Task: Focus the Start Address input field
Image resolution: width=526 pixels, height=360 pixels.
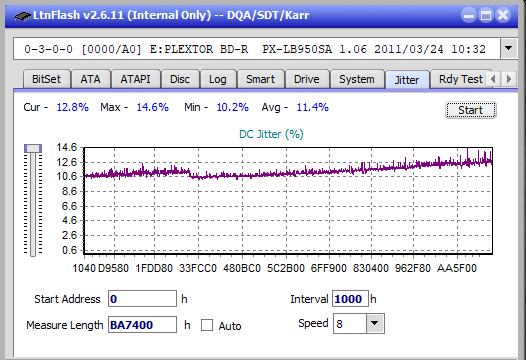Action: point(142,299)
